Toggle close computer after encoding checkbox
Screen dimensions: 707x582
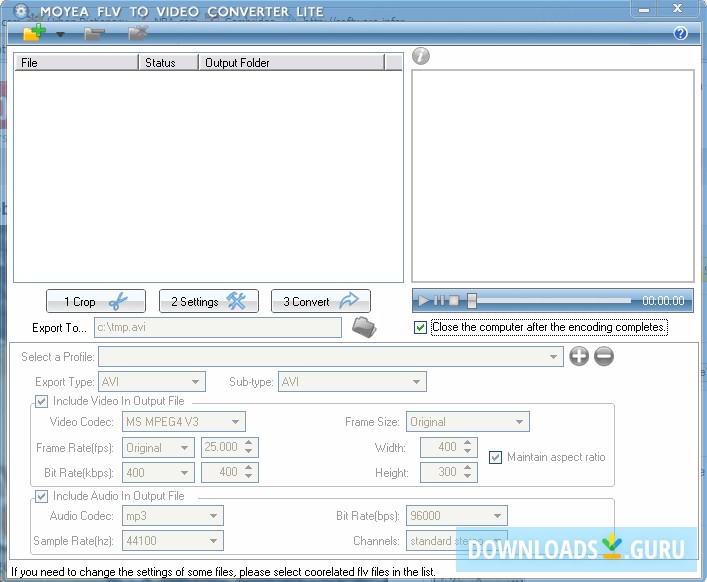[420, 327]
